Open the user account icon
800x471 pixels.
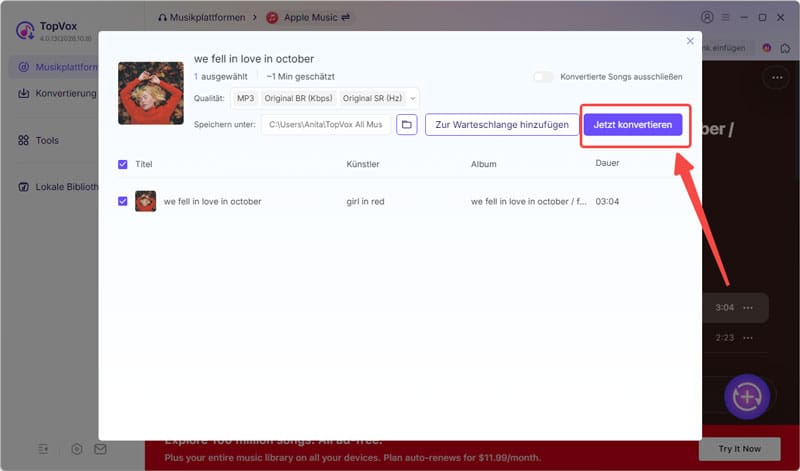pos(707,17)
